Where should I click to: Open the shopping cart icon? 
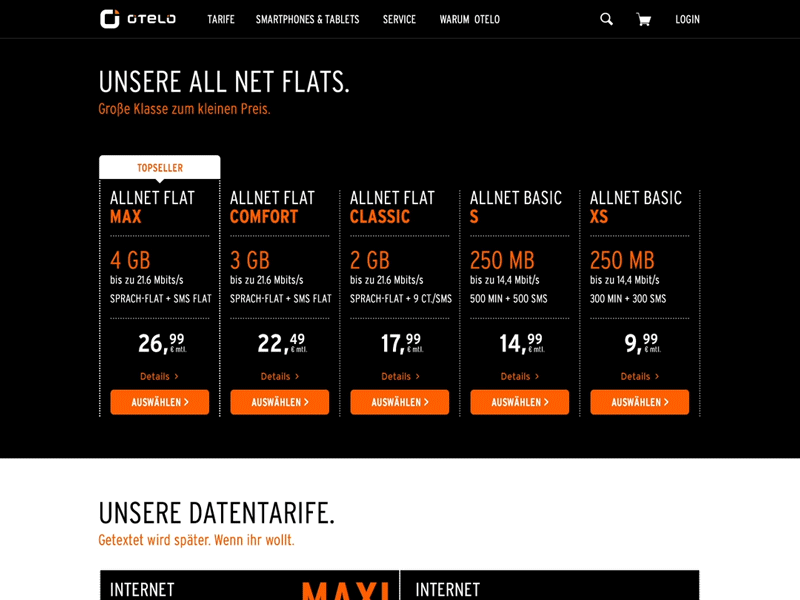point(643,19)
